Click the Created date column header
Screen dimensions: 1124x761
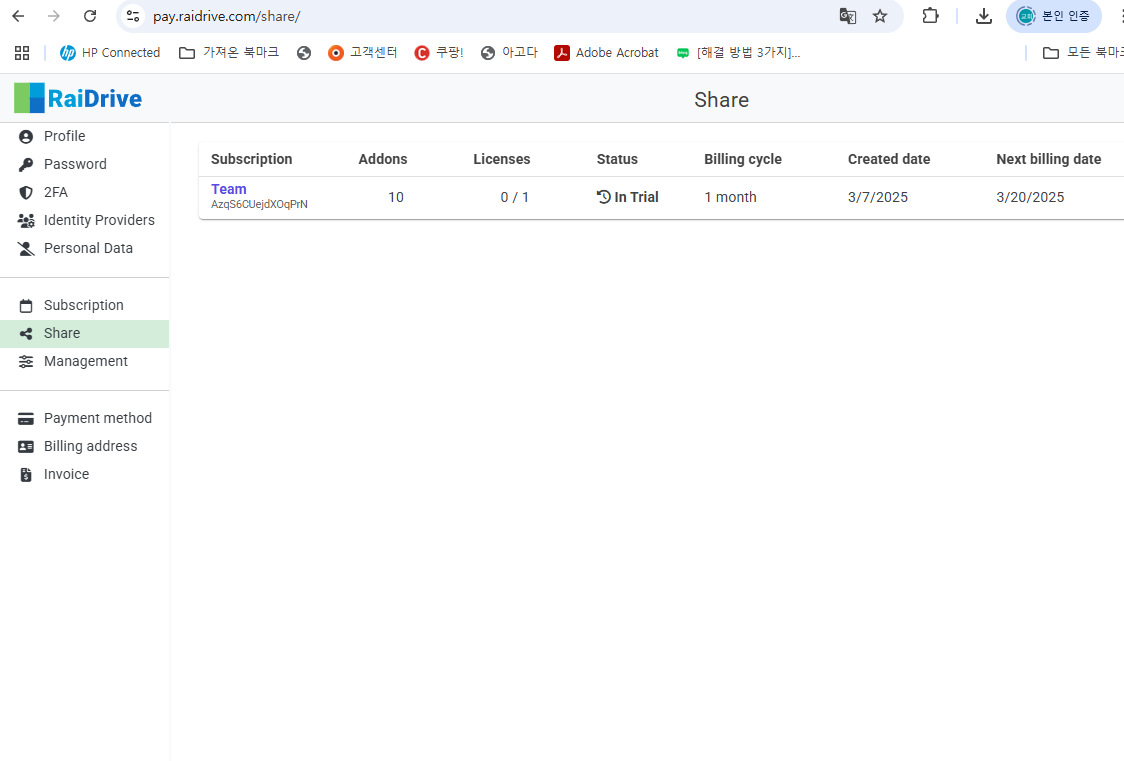[889, 159]
